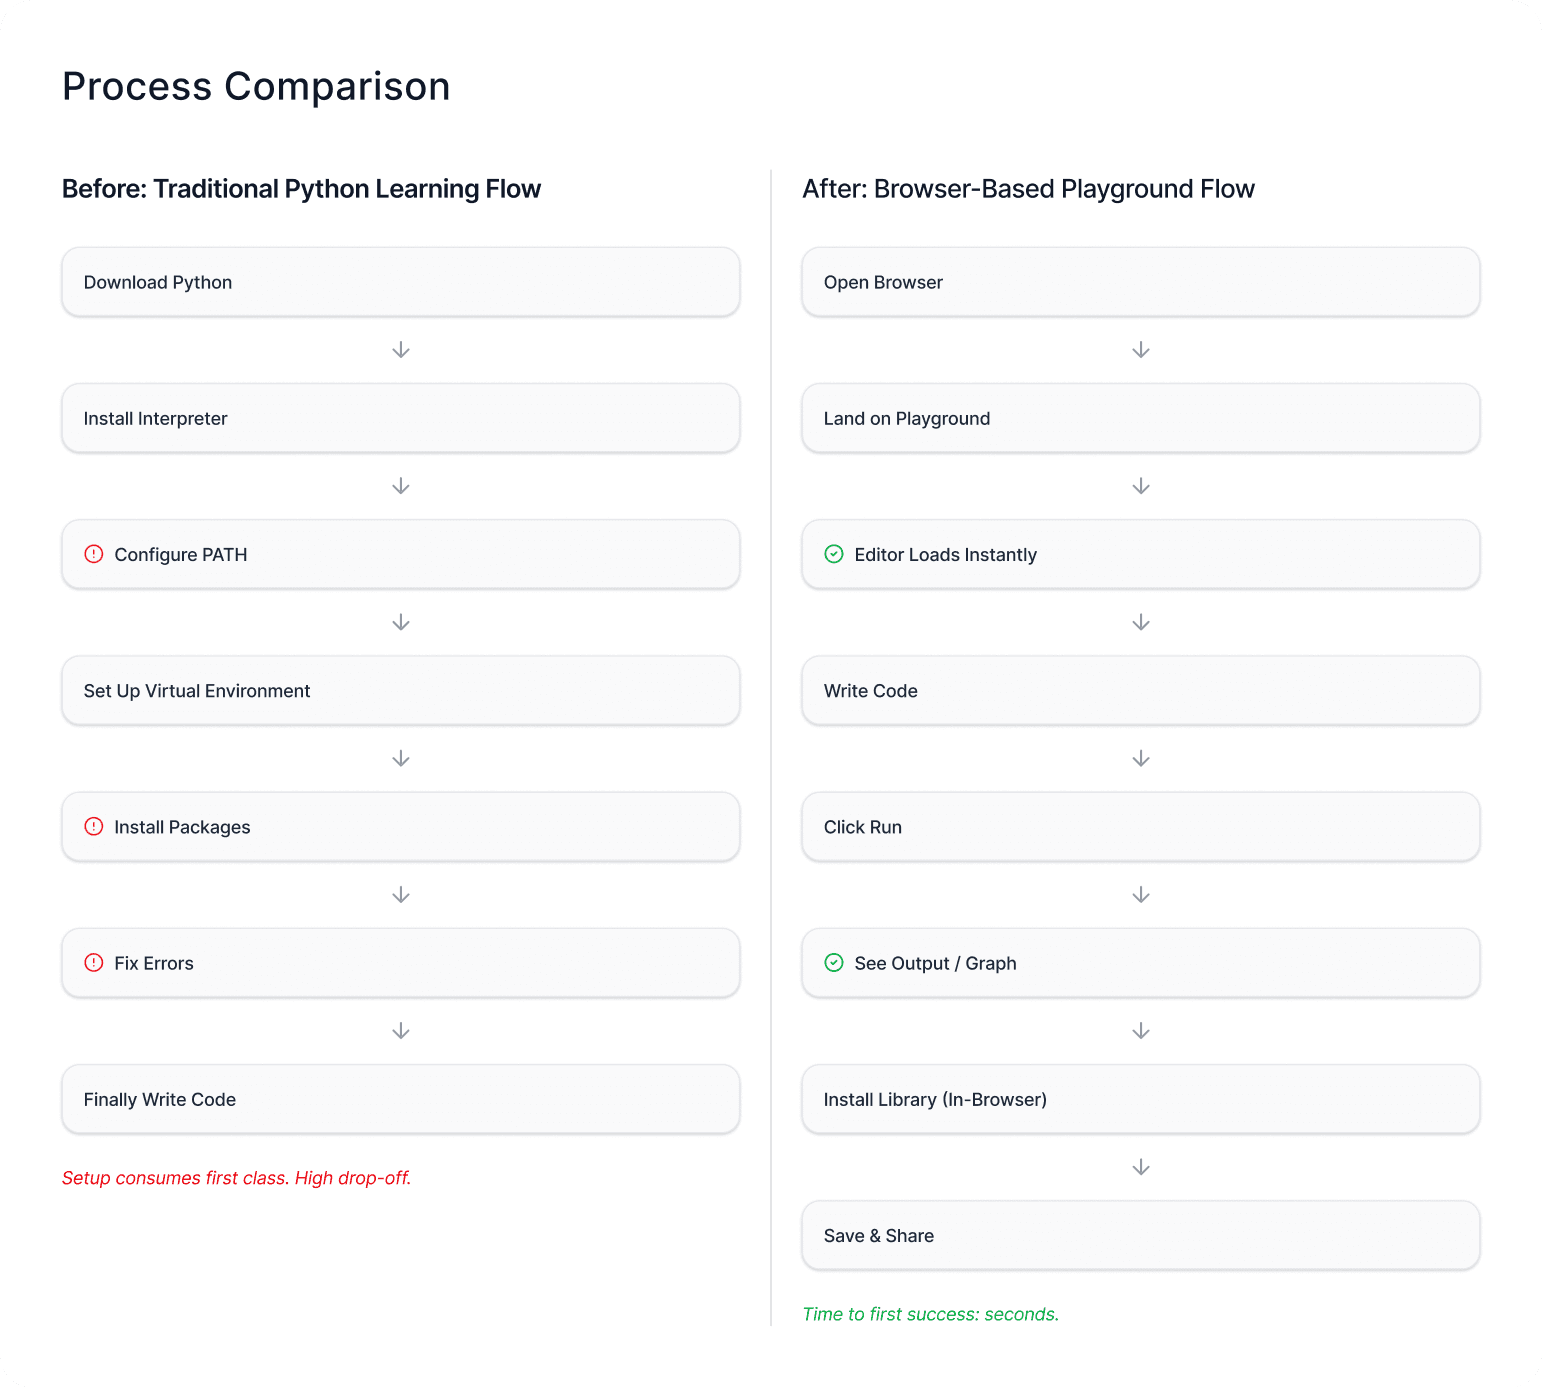This screenshot has height=1388, width=1542.
Task: Click the check icon next to See Output / Graph
Action: coord(834,963)
